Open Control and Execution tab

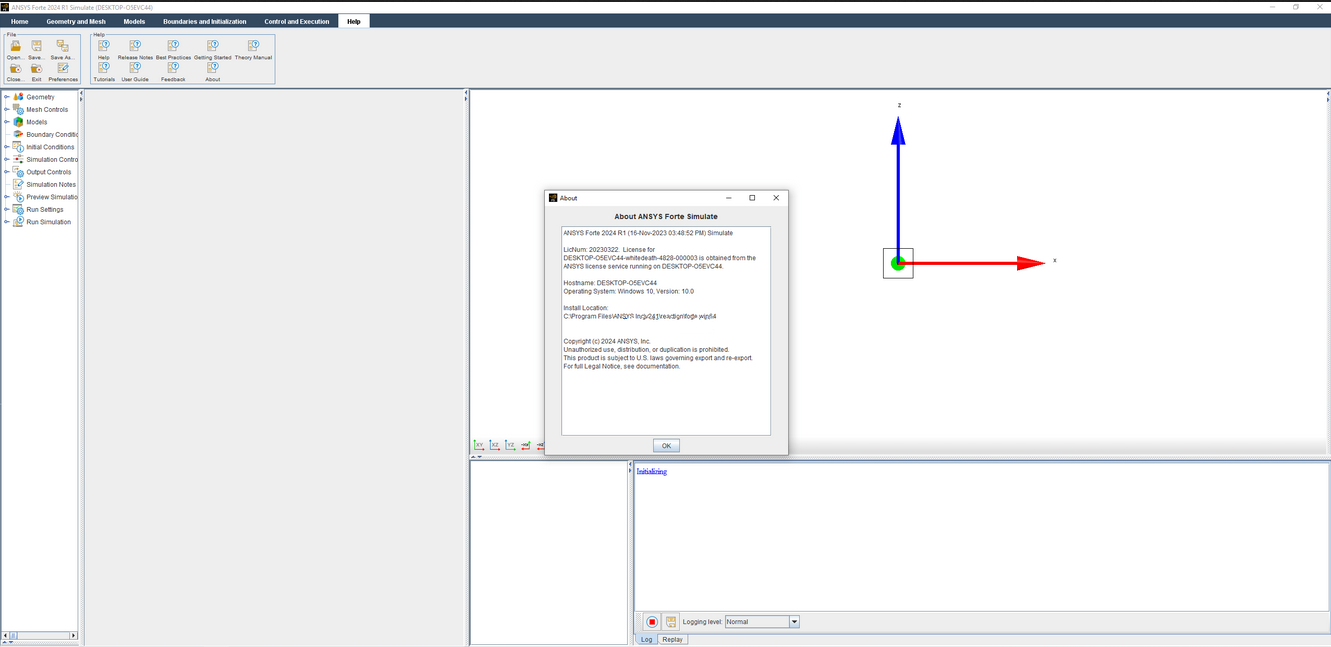(297, 21)
